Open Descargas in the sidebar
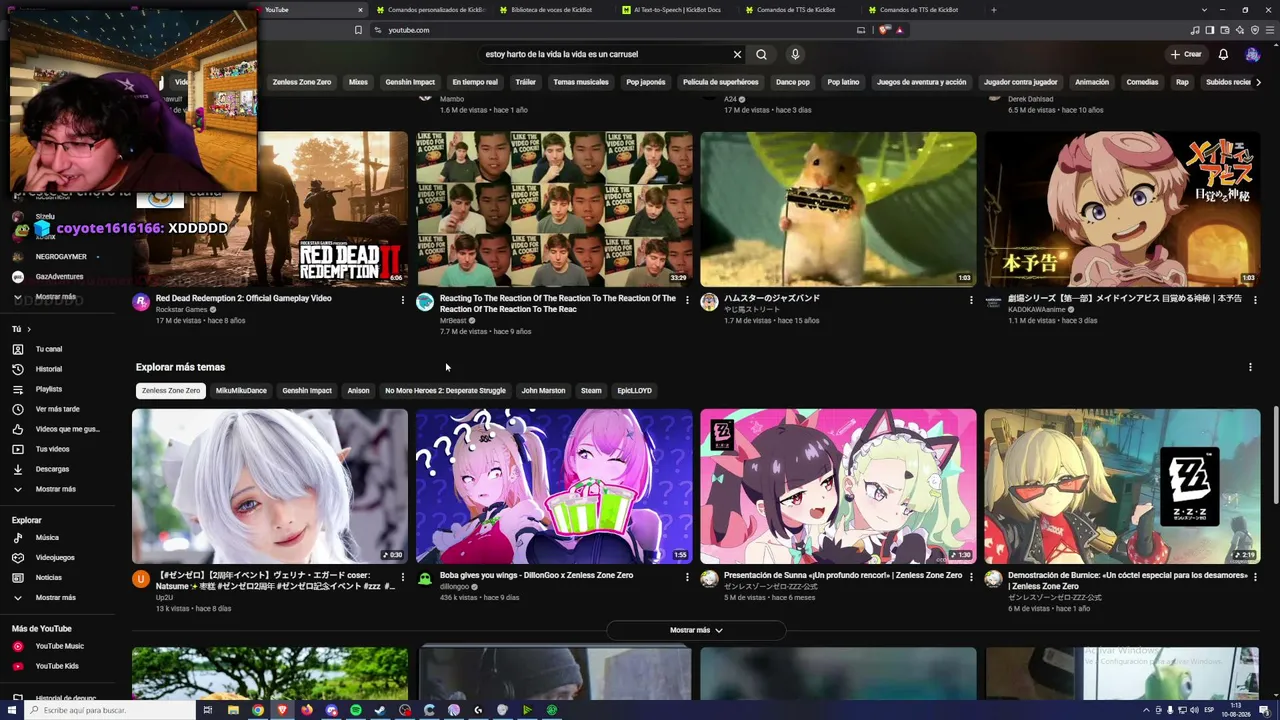Screen dimensions: 1280x720 (52, 469)
